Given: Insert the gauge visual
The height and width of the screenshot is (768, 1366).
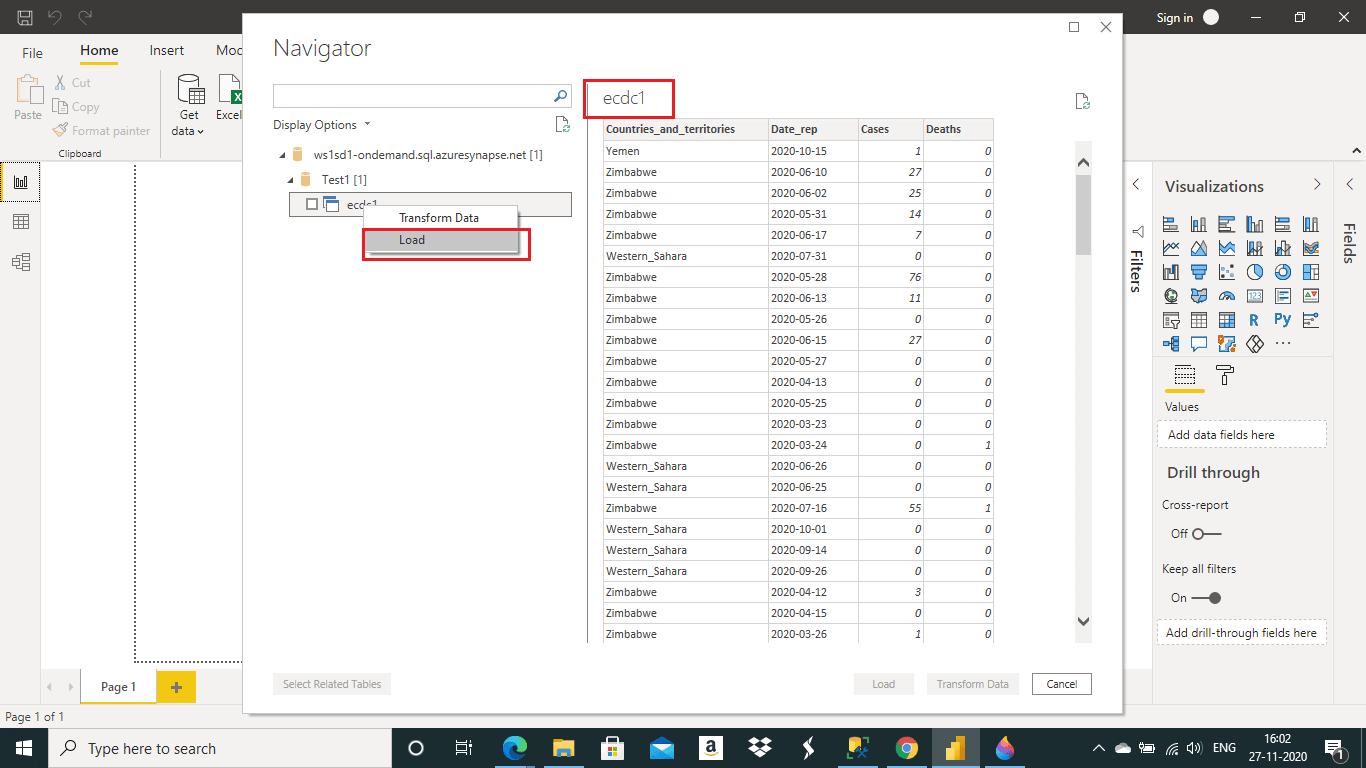Looking at the screenshot, I should point(1227,296).
